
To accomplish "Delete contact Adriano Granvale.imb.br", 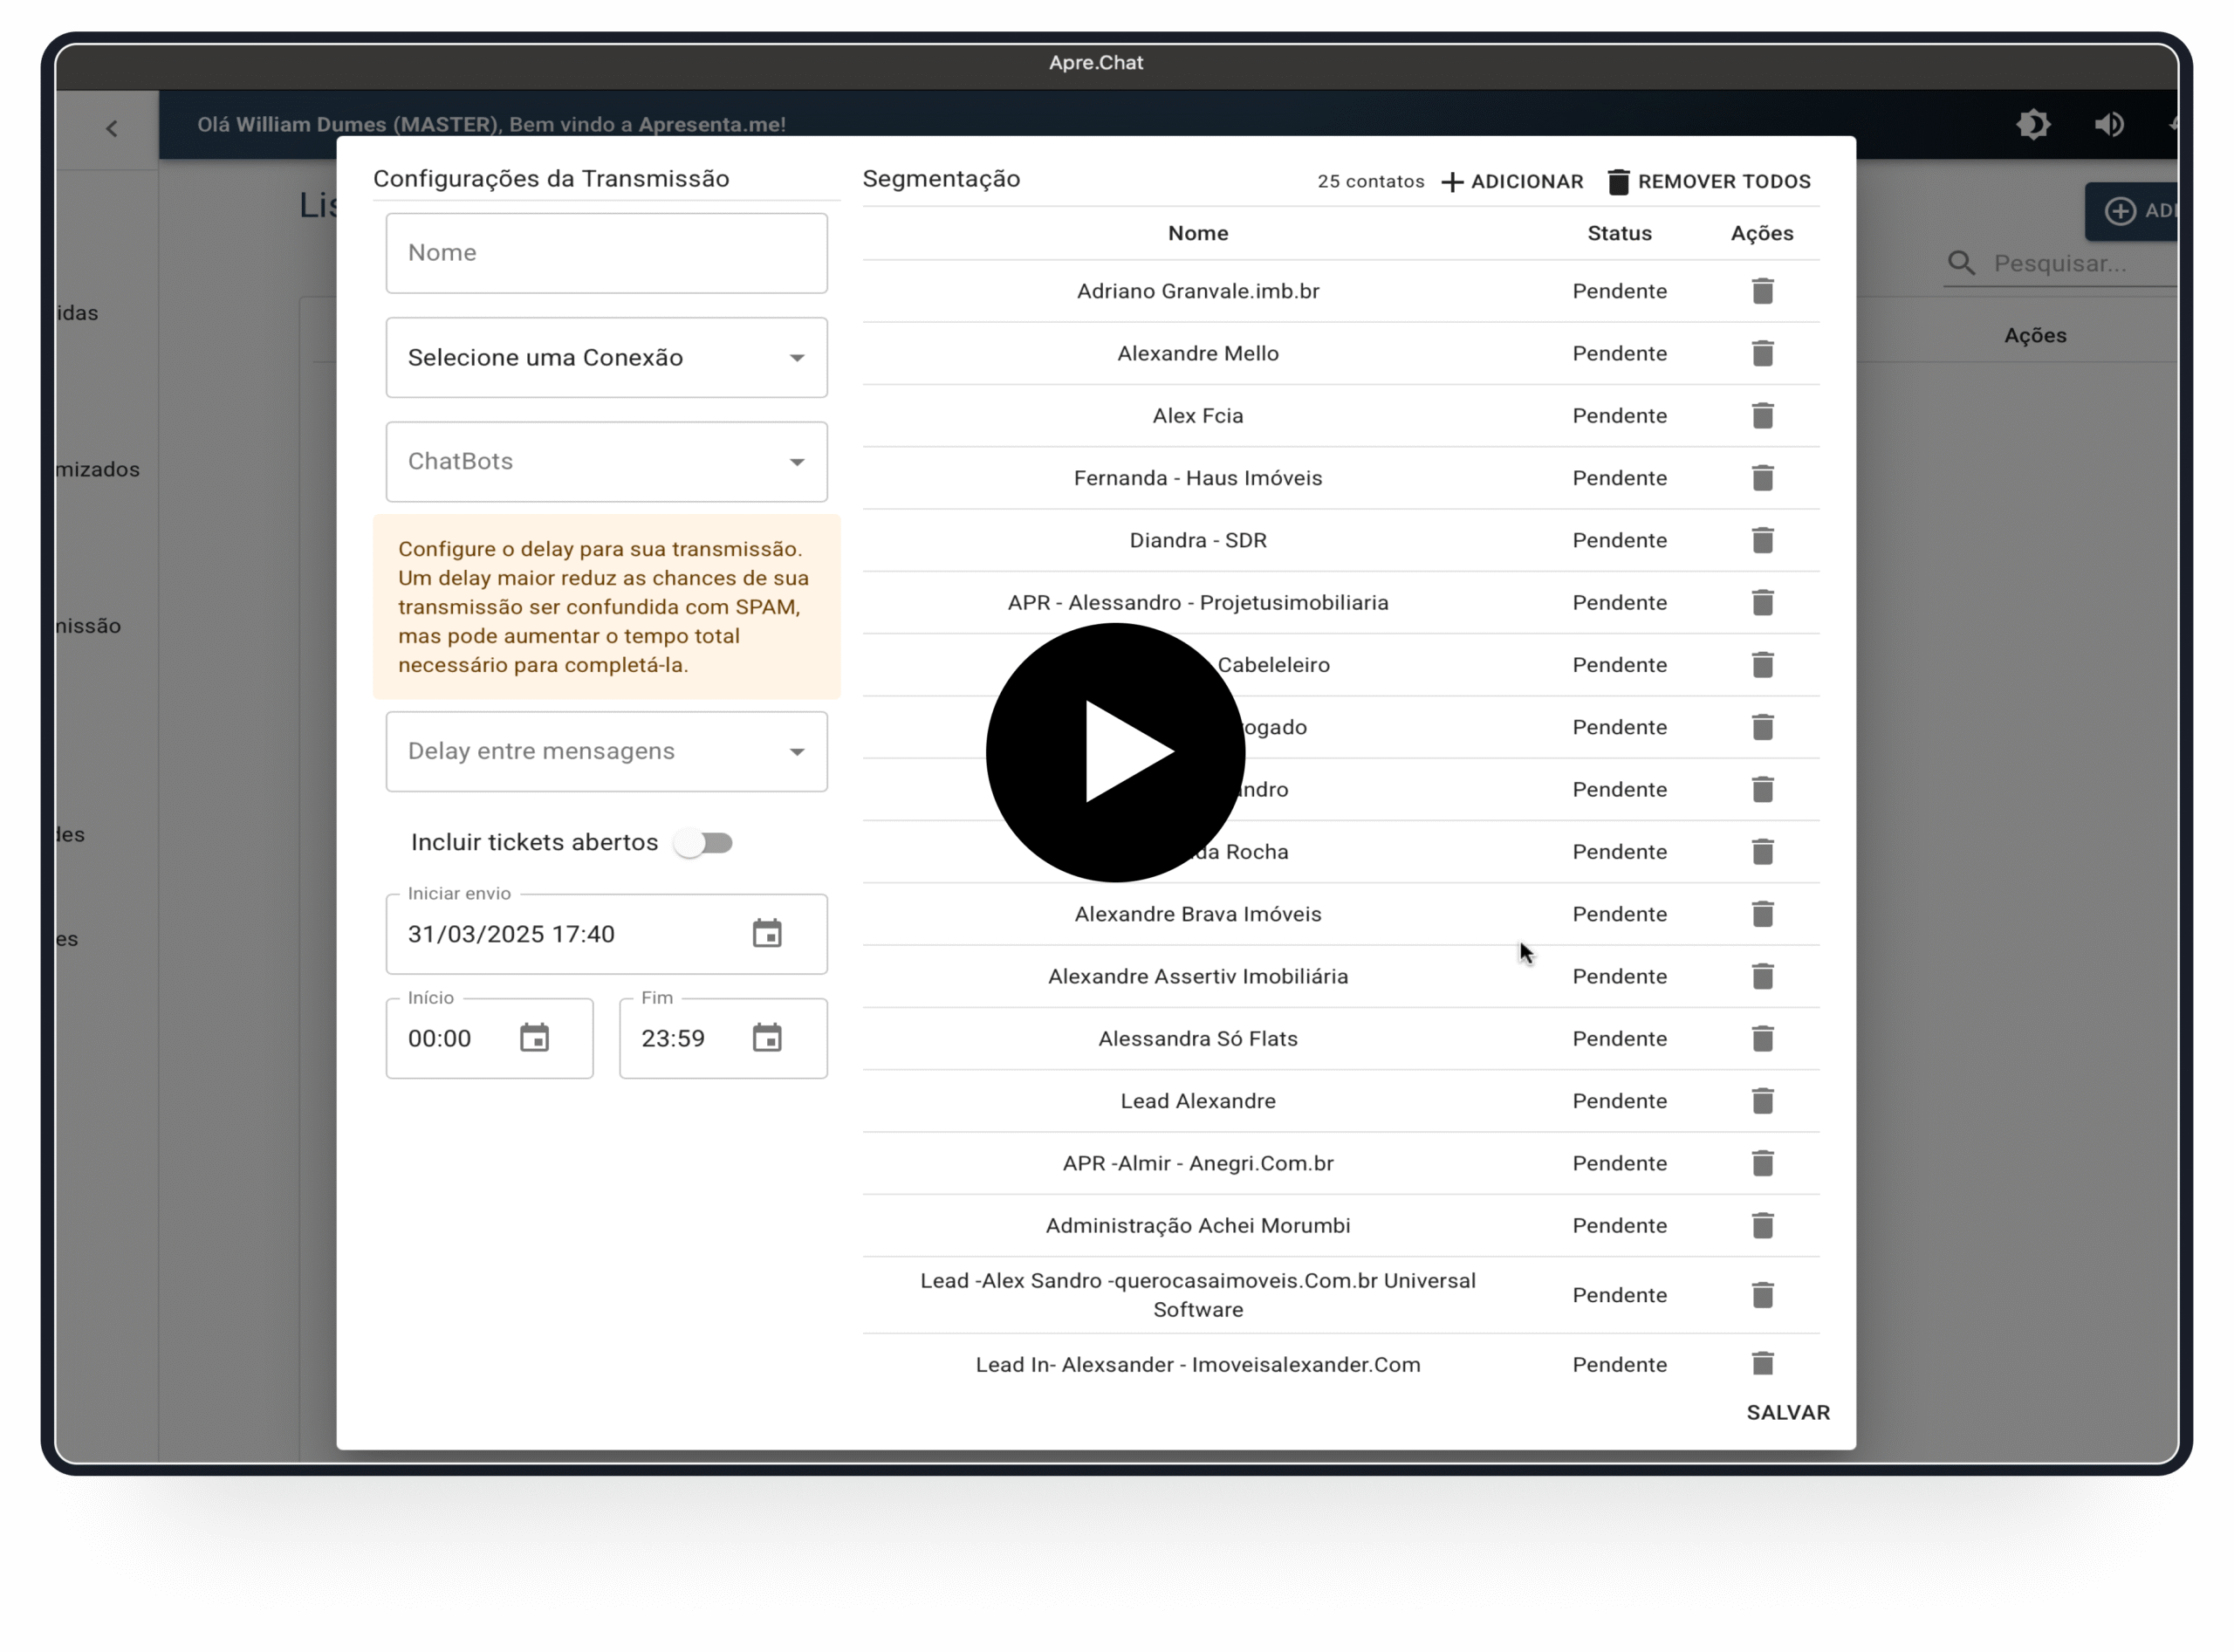I will click(x=1763, y=291).
